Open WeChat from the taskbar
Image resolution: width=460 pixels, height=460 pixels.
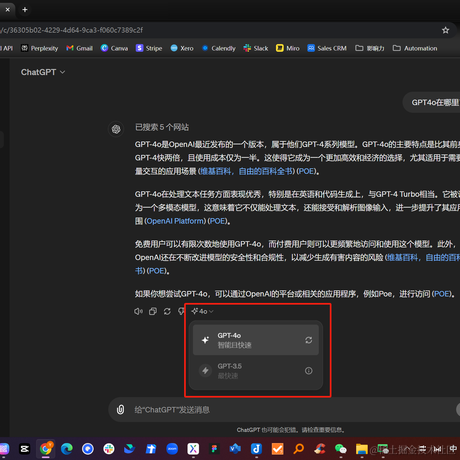pyautogui.click(x=341, y=449)
